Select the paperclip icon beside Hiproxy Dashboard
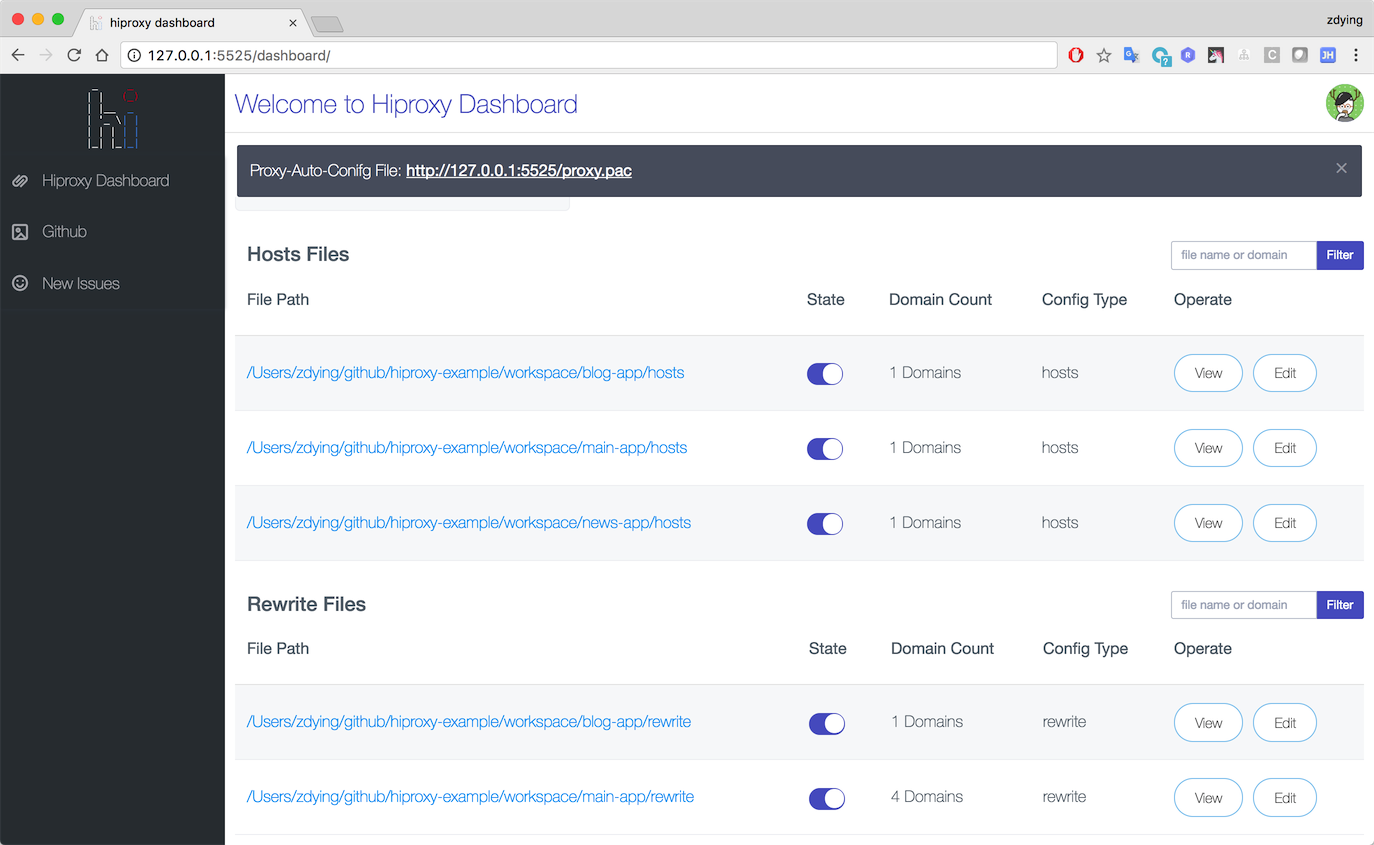 point(20,180)
